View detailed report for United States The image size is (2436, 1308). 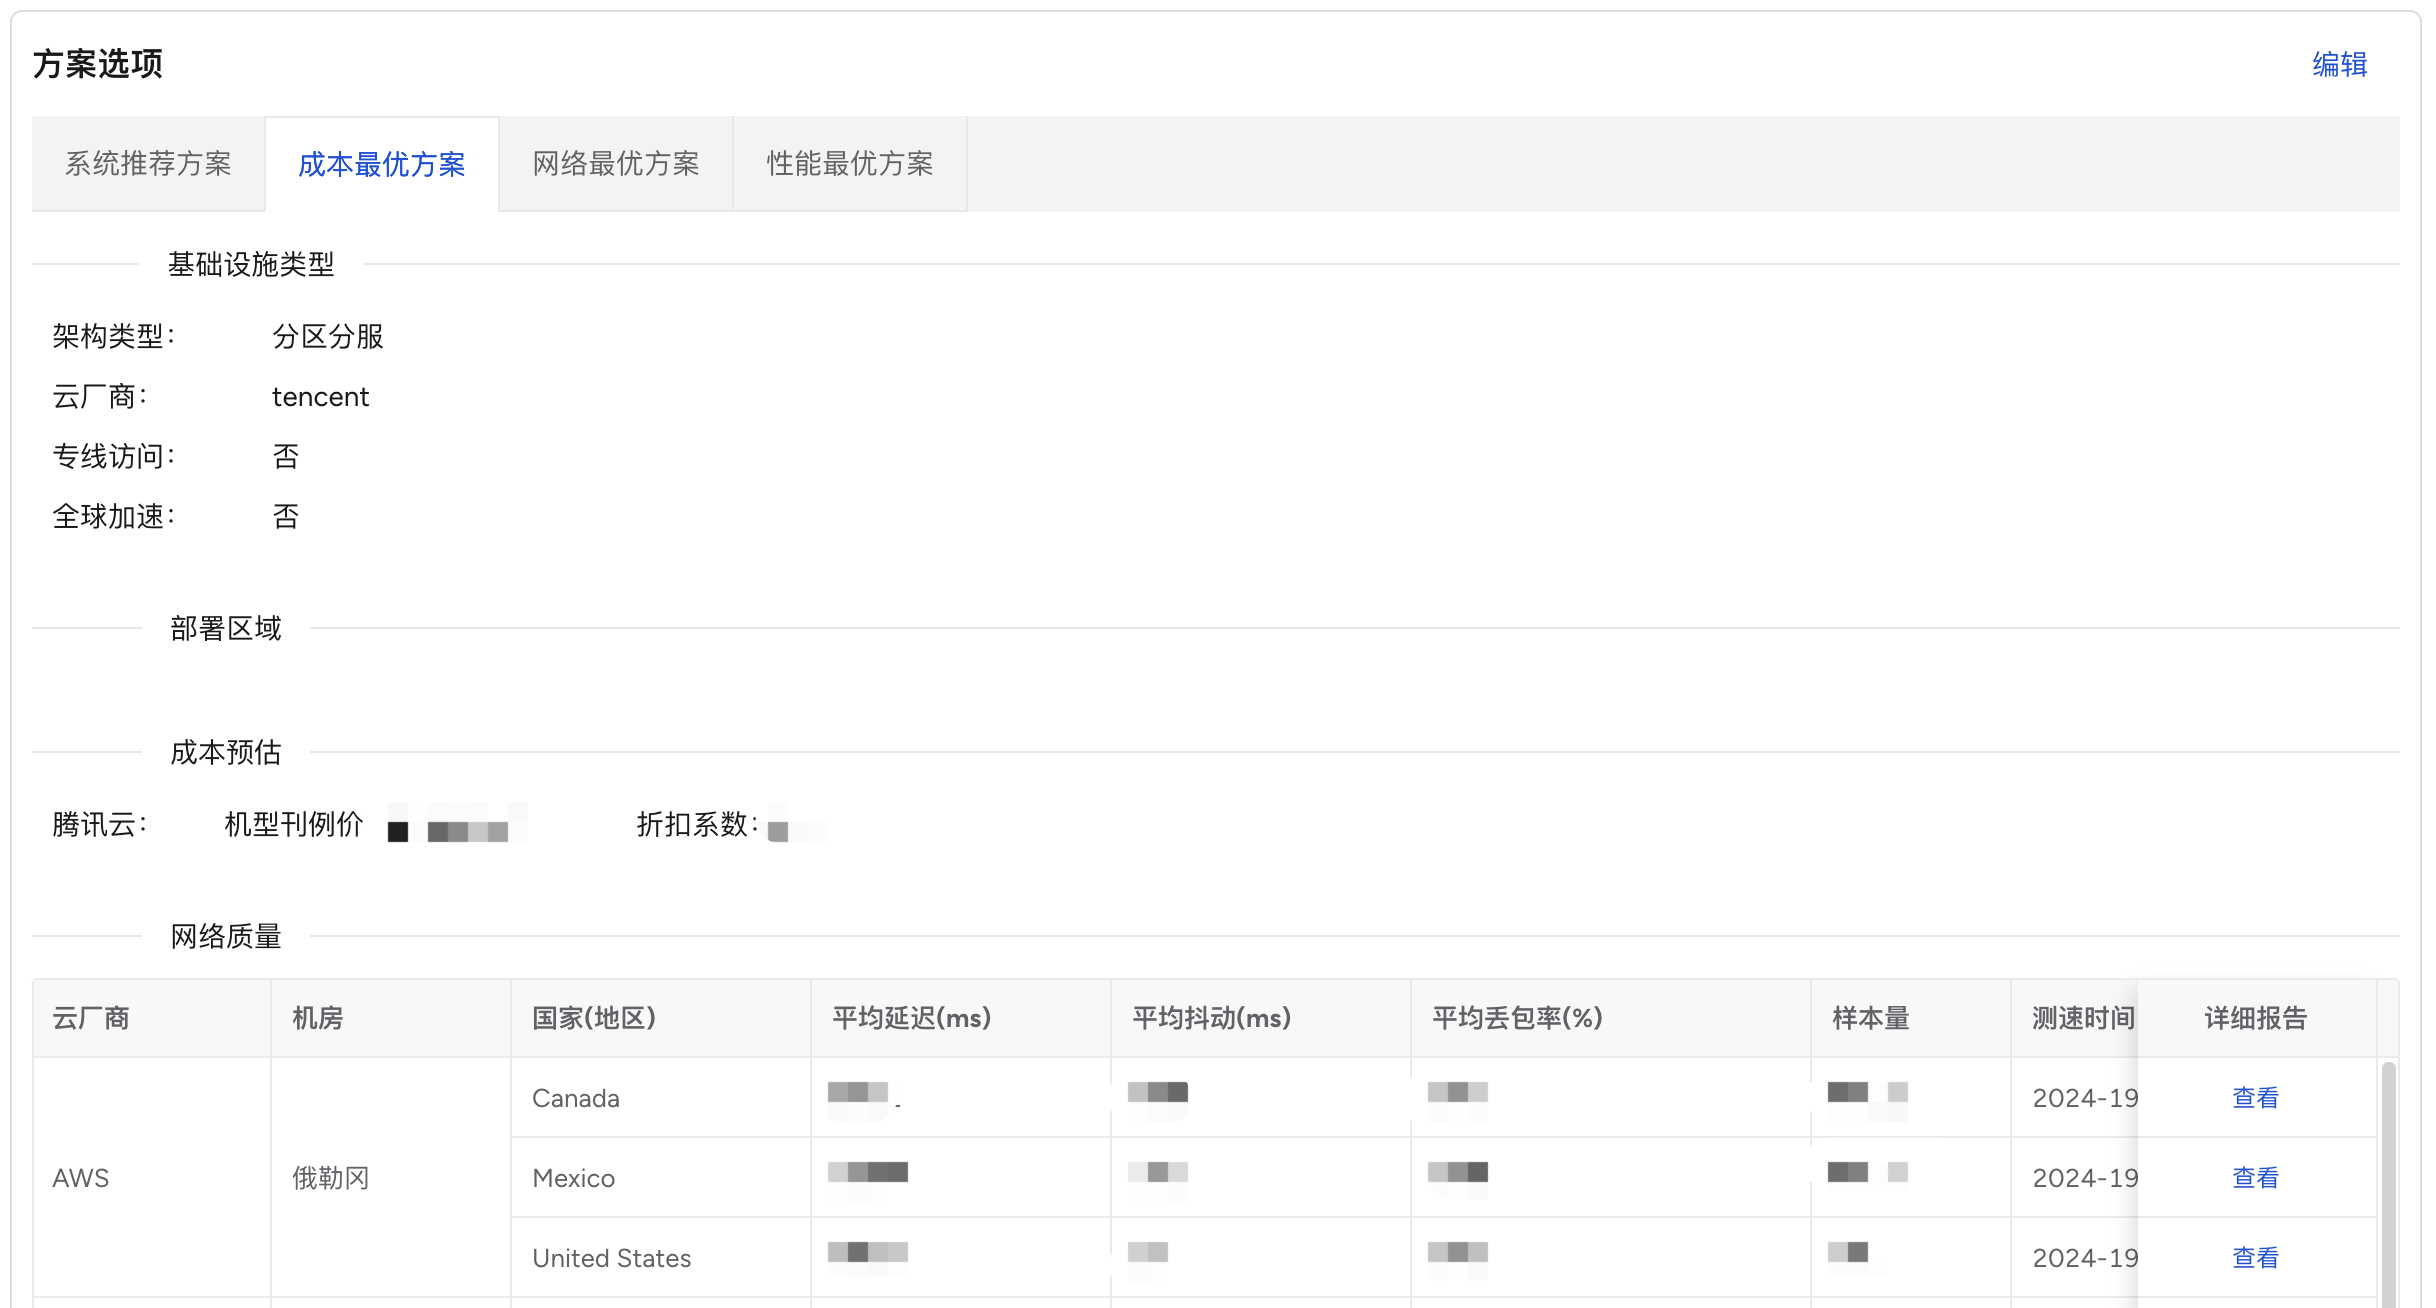click(x=2255, y=1258)
